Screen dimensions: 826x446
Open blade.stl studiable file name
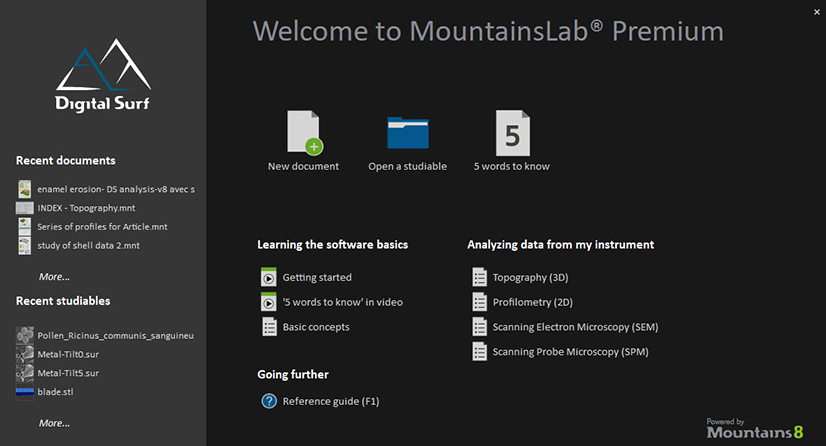pyautogui.click(x=55, y=392)
